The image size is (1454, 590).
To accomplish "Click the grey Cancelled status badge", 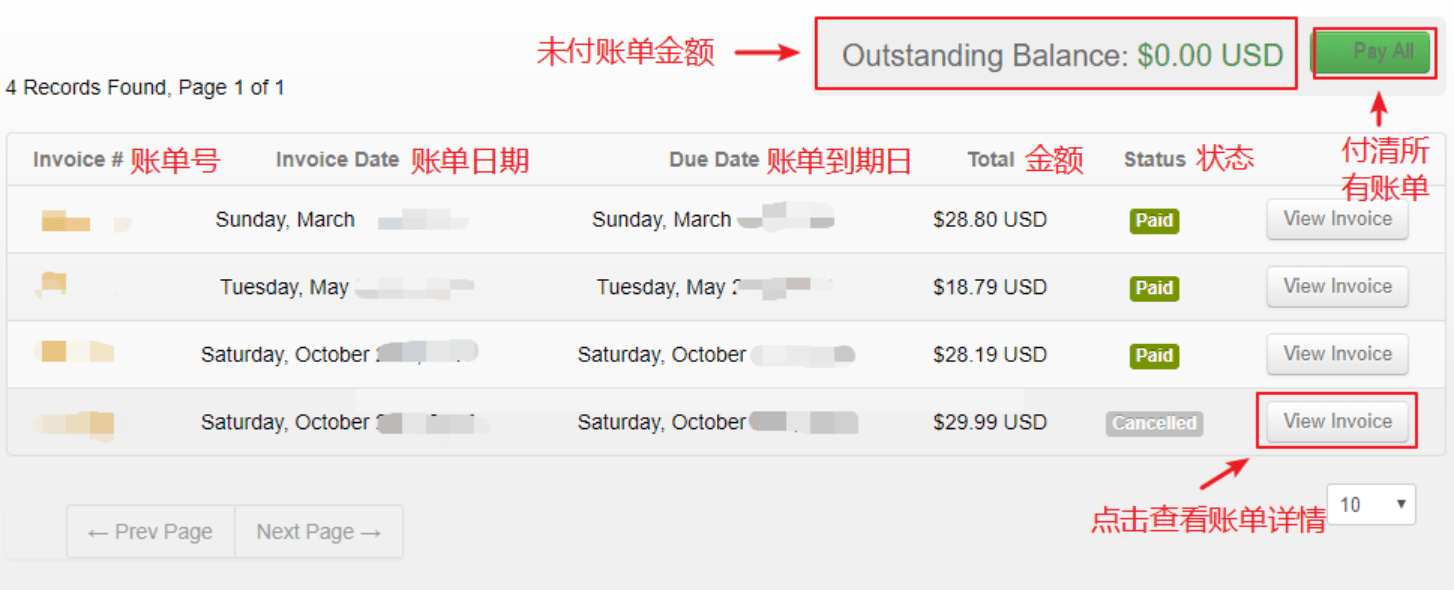I will (1154, 423).
